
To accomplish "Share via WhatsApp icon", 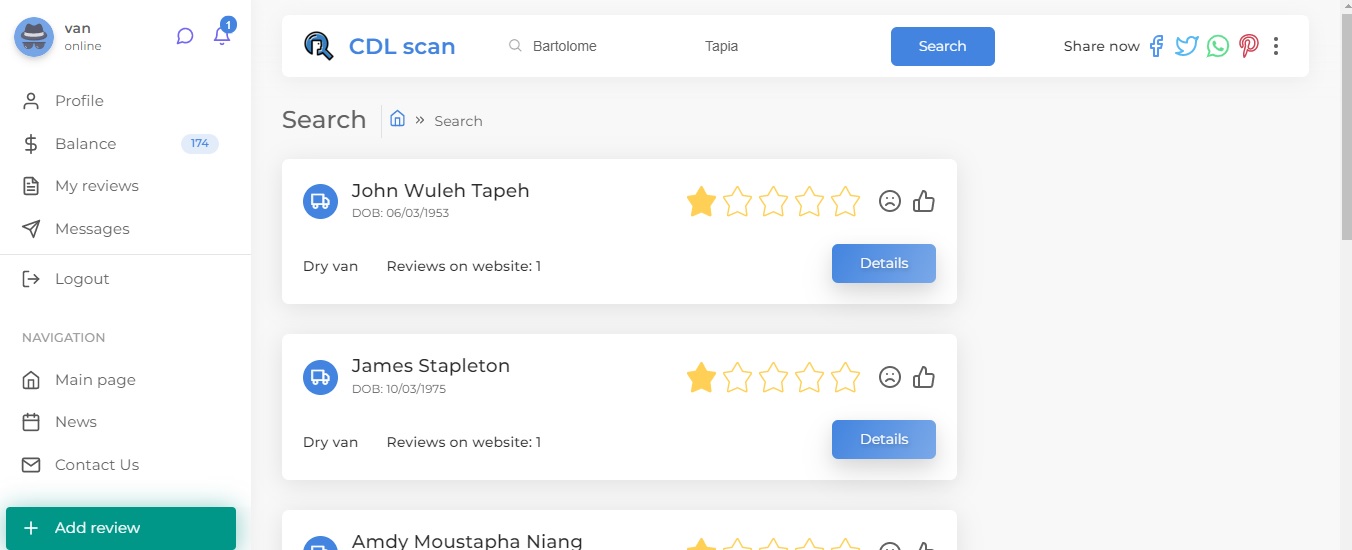I will (1217, 46).
